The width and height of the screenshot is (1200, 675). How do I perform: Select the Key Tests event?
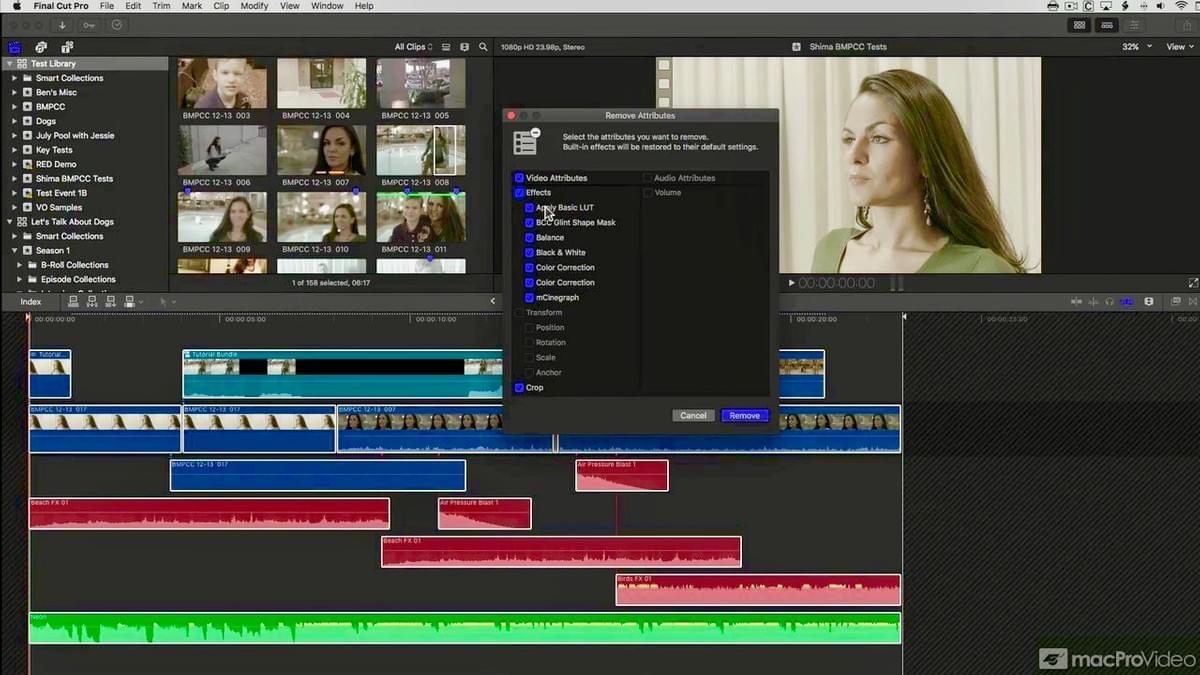click(54, 150)
